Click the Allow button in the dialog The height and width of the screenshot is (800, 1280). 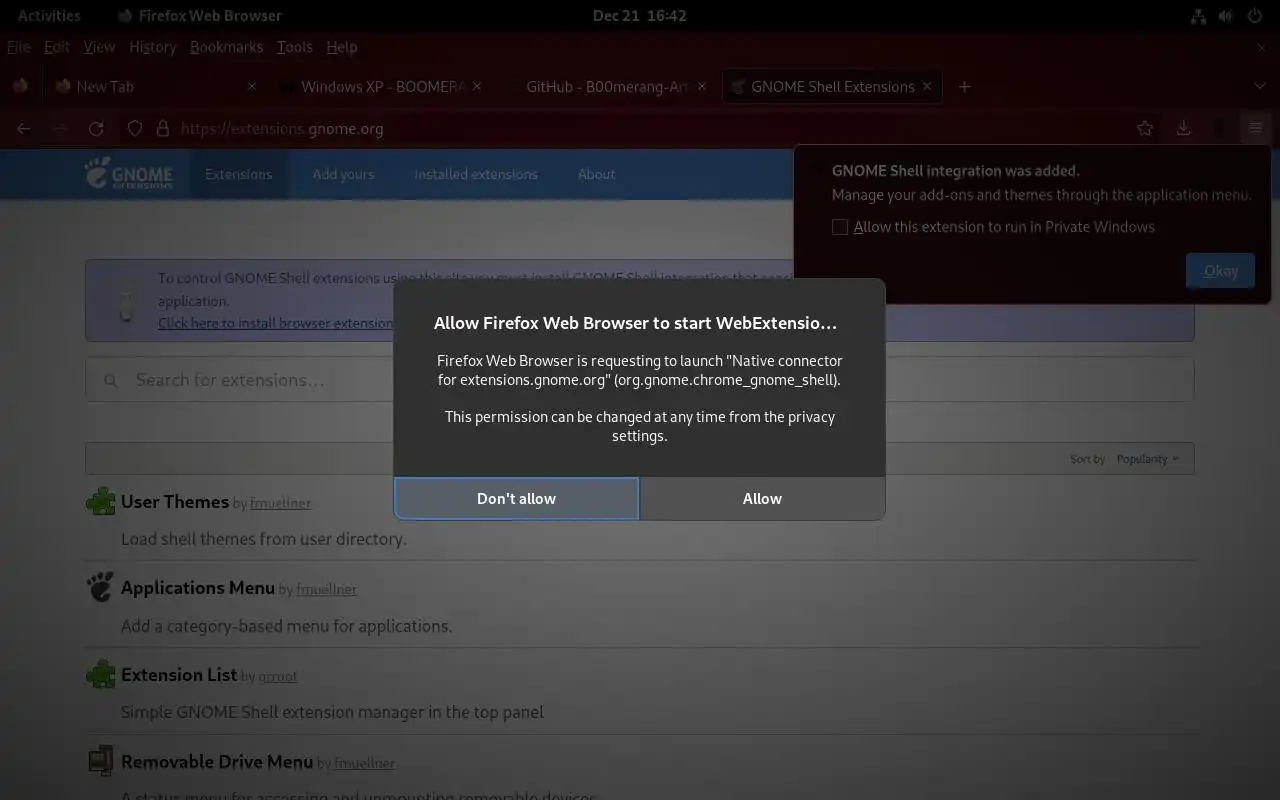pyautogui.click(x=762, y=498)
